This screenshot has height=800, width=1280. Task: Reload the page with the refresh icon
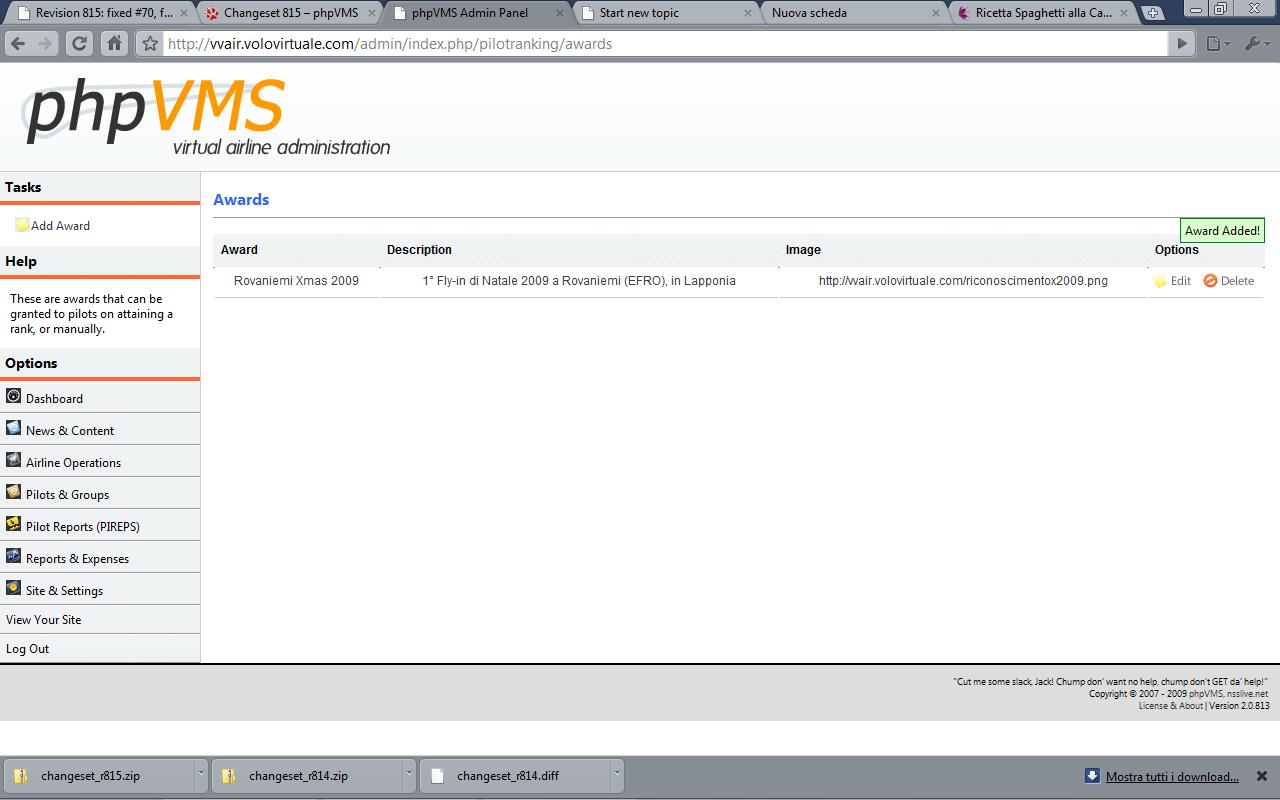click(x=79, y=44)
